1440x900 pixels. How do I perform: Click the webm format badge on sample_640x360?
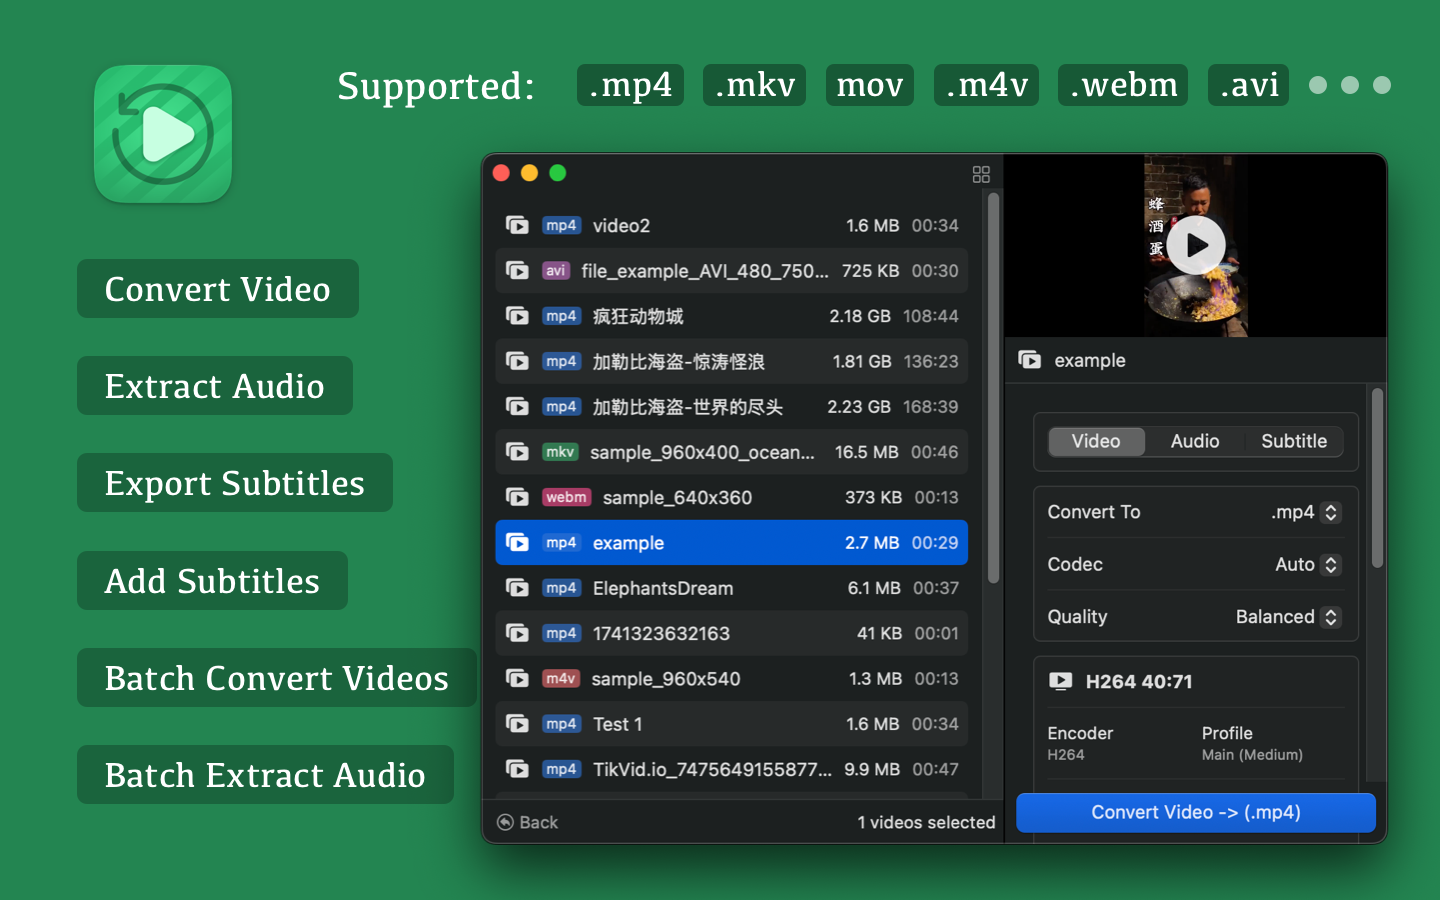click(566, 498)
